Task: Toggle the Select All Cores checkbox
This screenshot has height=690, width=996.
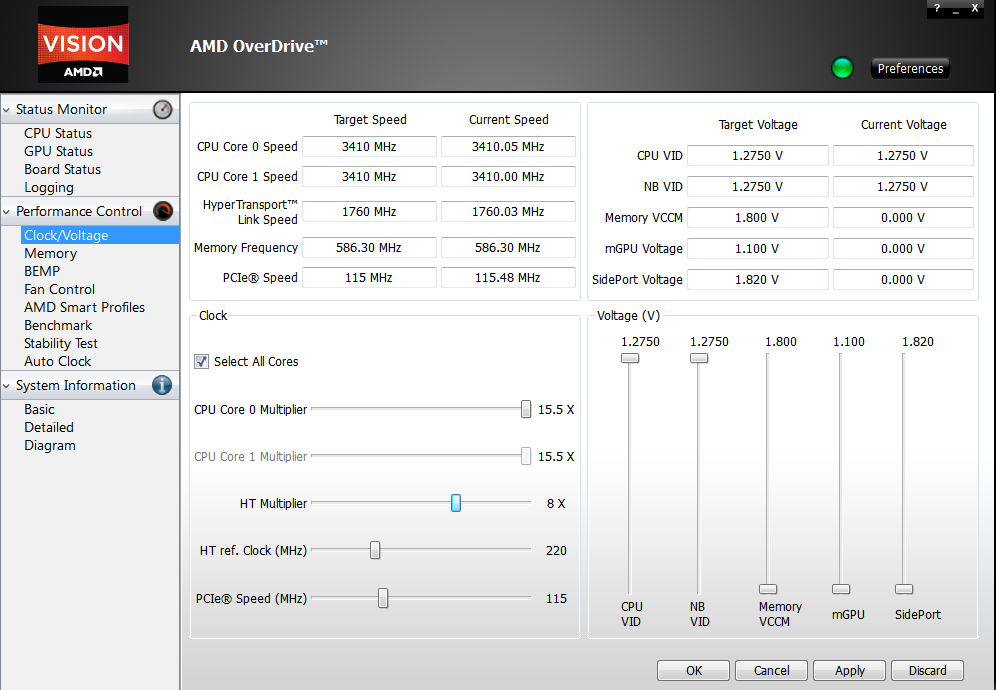Action: (201, 362)
